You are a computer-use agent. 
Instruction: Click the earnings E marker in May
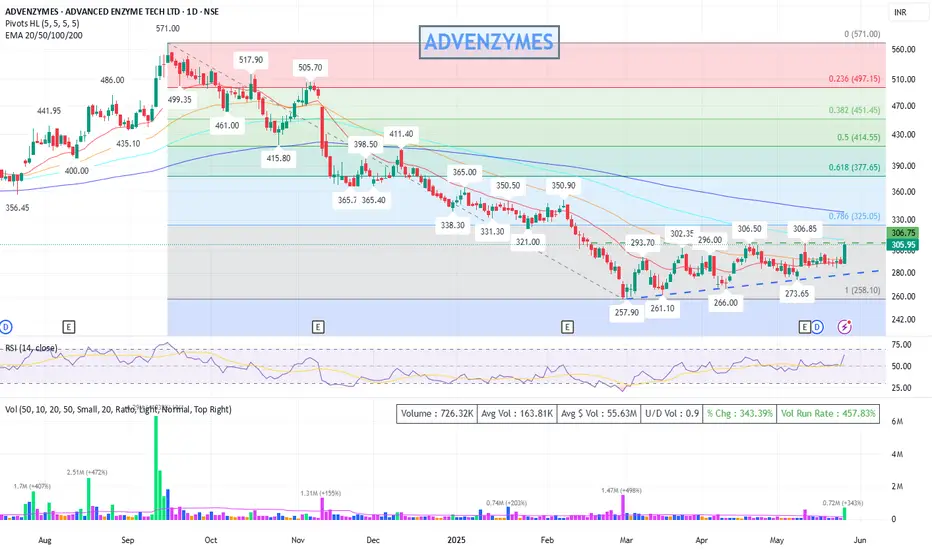tap(804, 326)
